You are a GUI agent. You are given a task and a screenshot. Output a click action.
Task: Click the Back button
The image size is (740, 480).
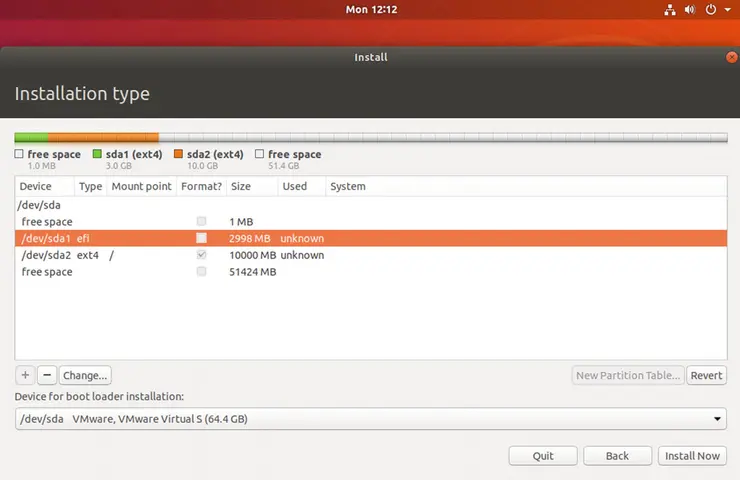(x=617, y=456)
